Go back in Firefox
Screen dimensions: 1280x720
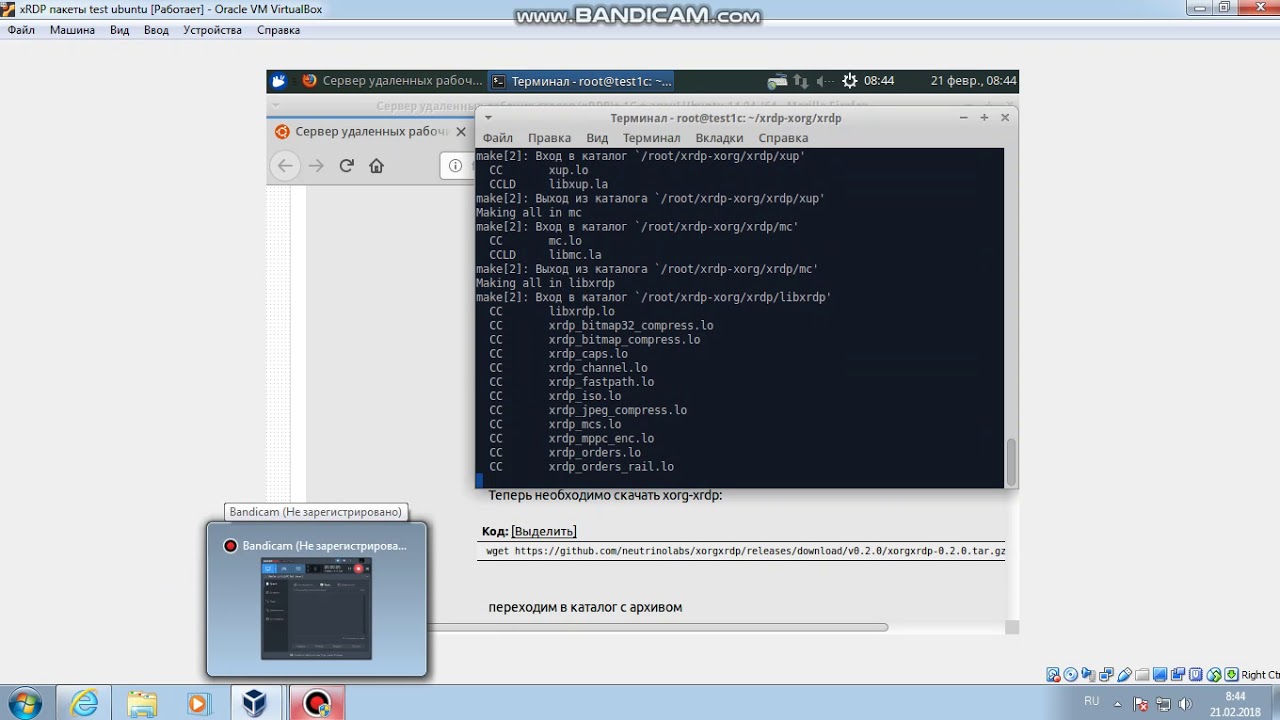[286, 166]
